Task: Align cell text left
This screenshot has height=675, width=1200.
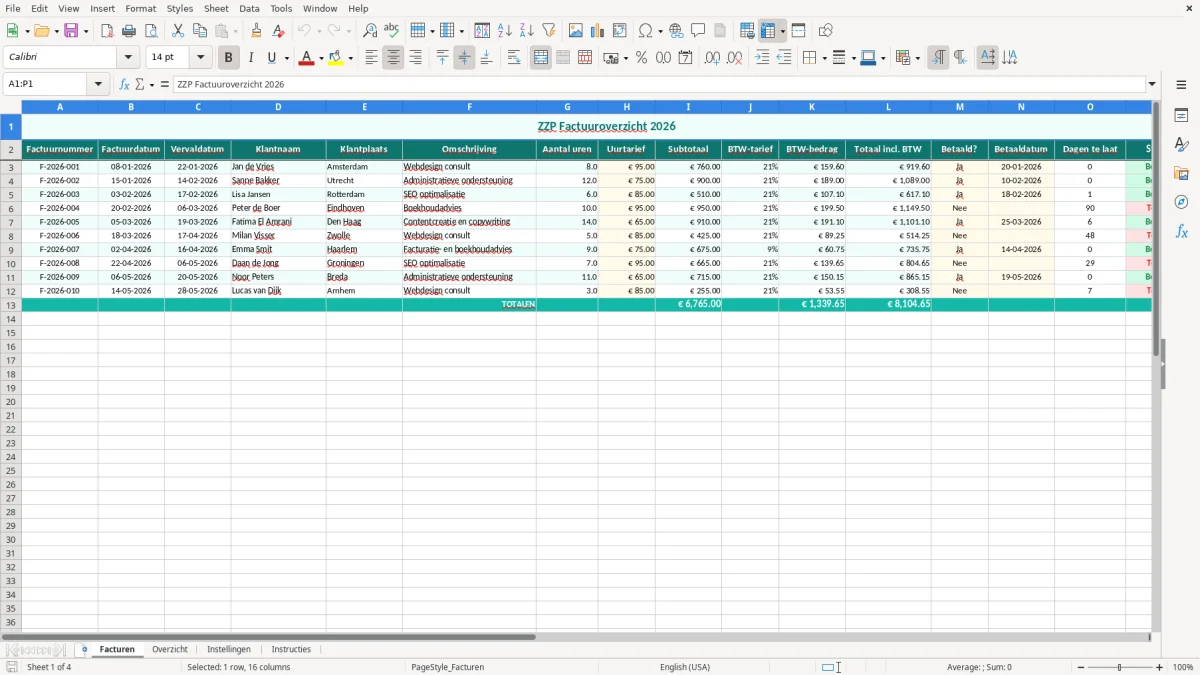Action: (371, 58)
